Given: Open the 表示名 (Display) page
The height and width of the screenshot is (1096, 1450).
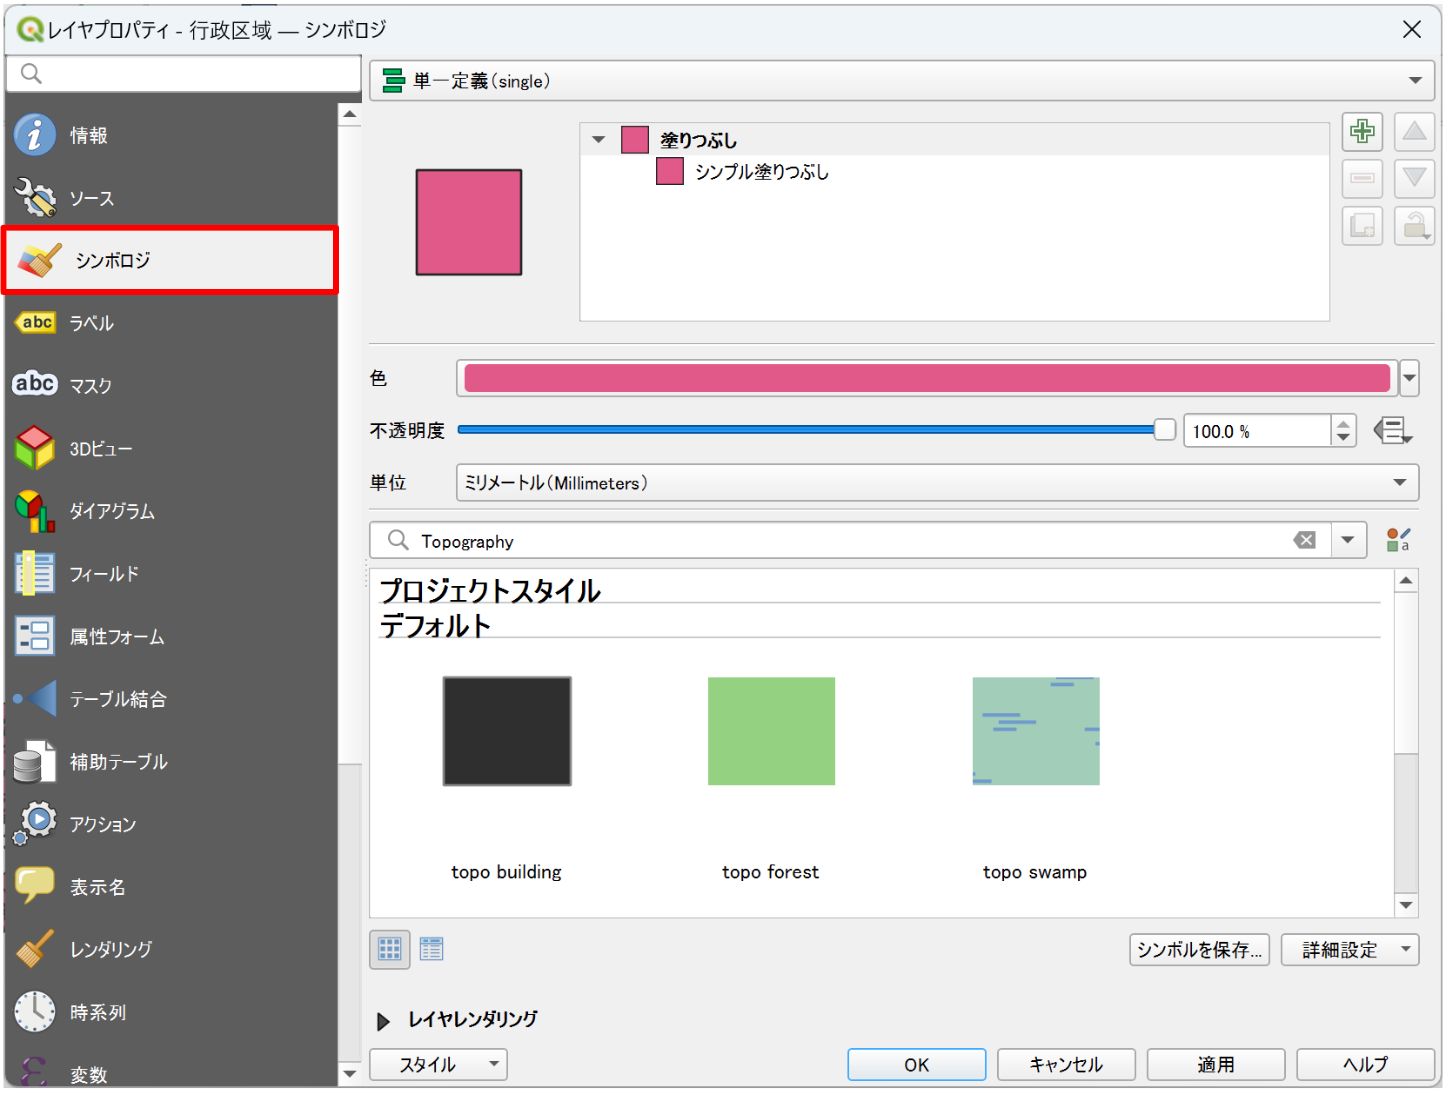Looking at the screenshot, I should 171,887.
